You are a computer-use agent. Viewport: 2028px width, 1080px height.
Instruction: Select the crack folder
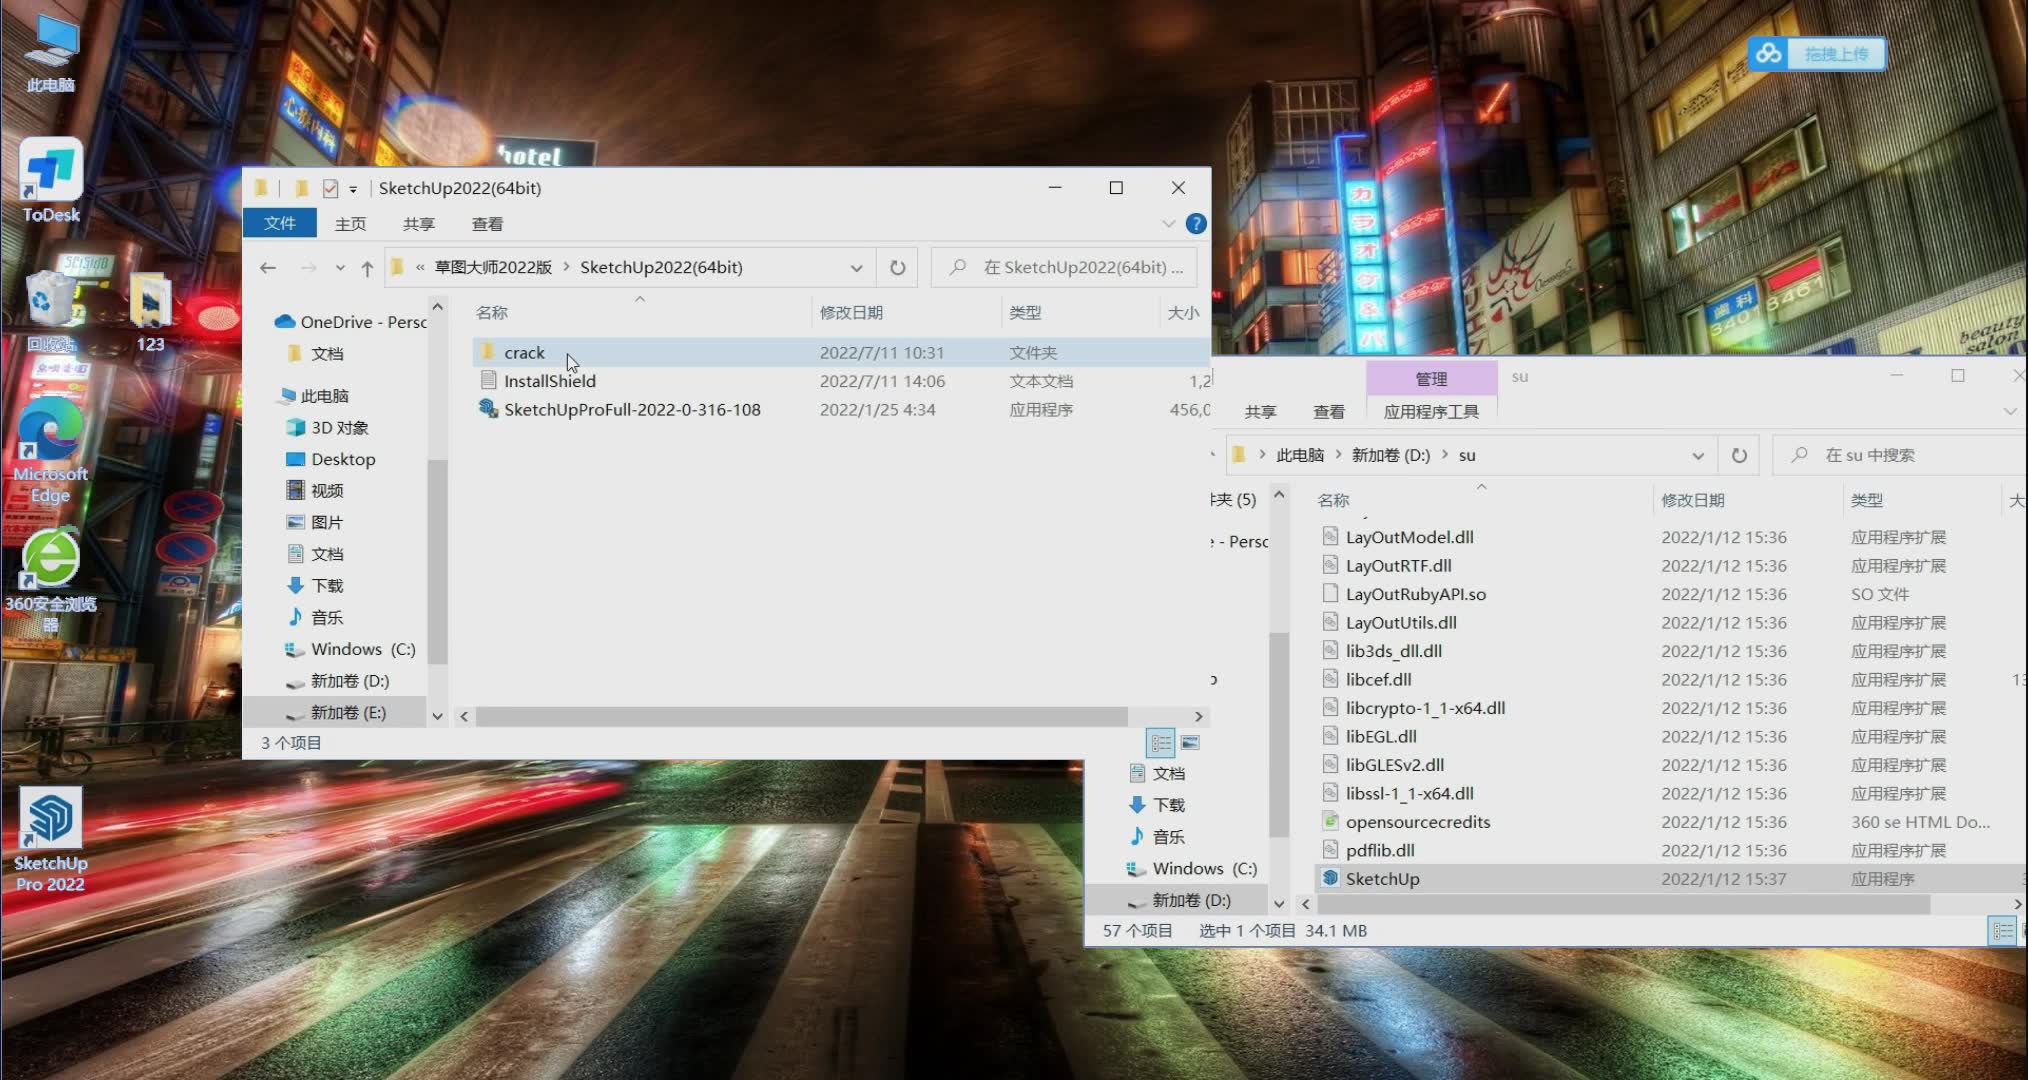(x=524, y=353)
